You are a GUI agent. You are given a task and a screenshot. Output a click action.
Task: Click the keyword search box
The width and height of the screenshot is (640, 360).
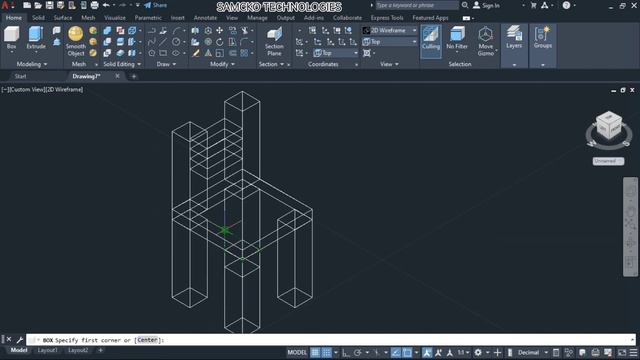click(x=416, y=5)
